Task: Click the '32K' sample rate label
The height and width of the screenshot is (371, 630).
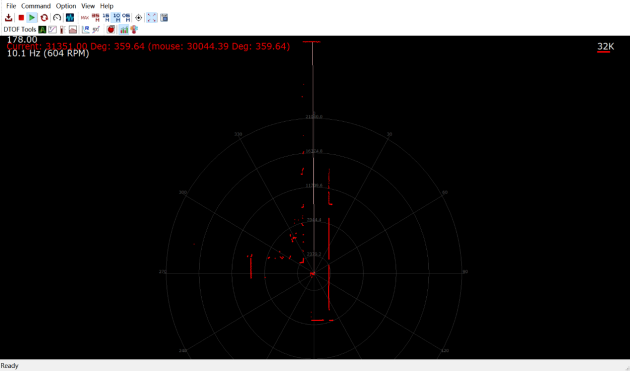Action: (605, 47)
